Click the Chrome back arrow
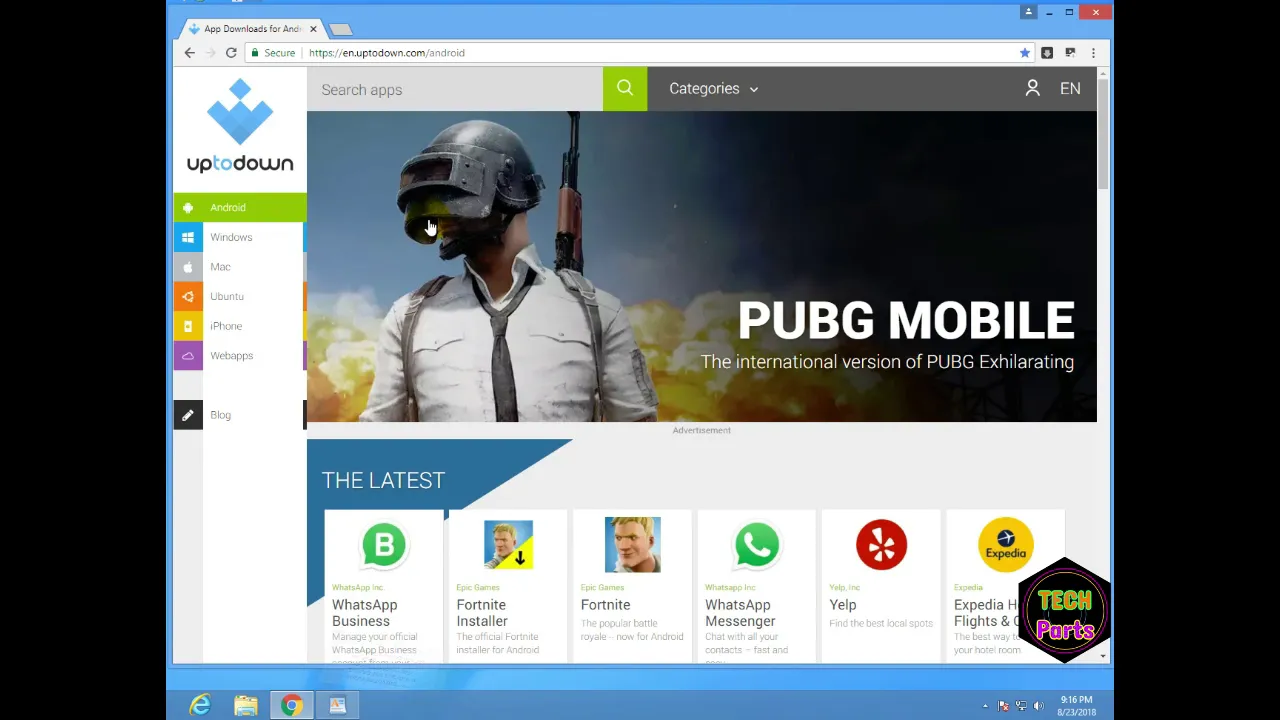This screenshot has height=720, width=1280. [x=189, y=53]
